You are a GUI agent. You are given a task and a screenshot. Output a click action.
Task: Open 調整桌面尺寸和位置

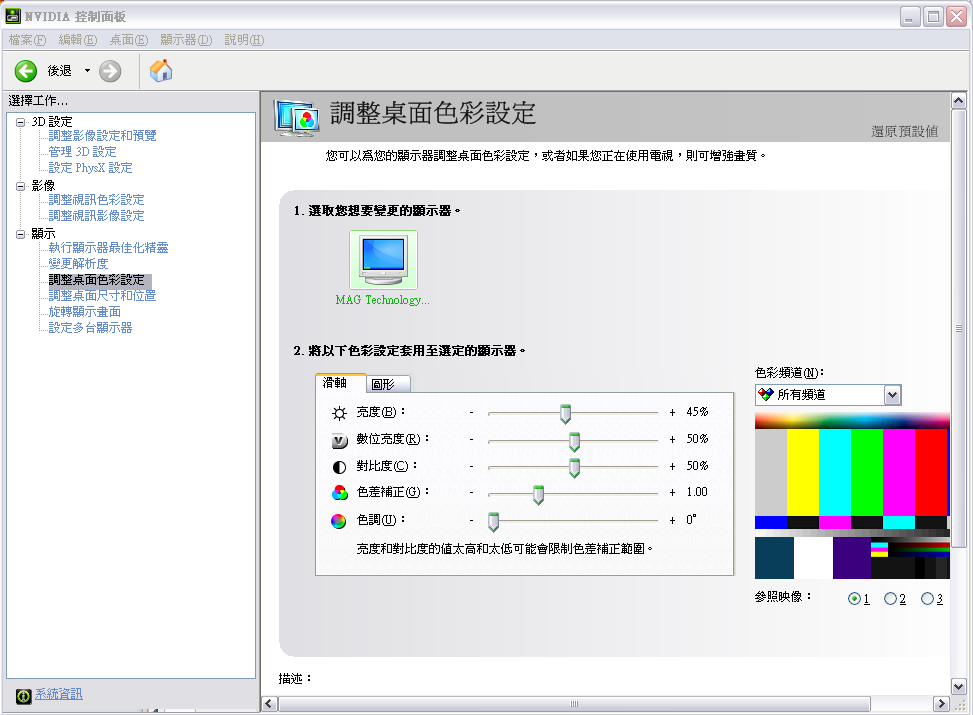[x=102, y=296]
